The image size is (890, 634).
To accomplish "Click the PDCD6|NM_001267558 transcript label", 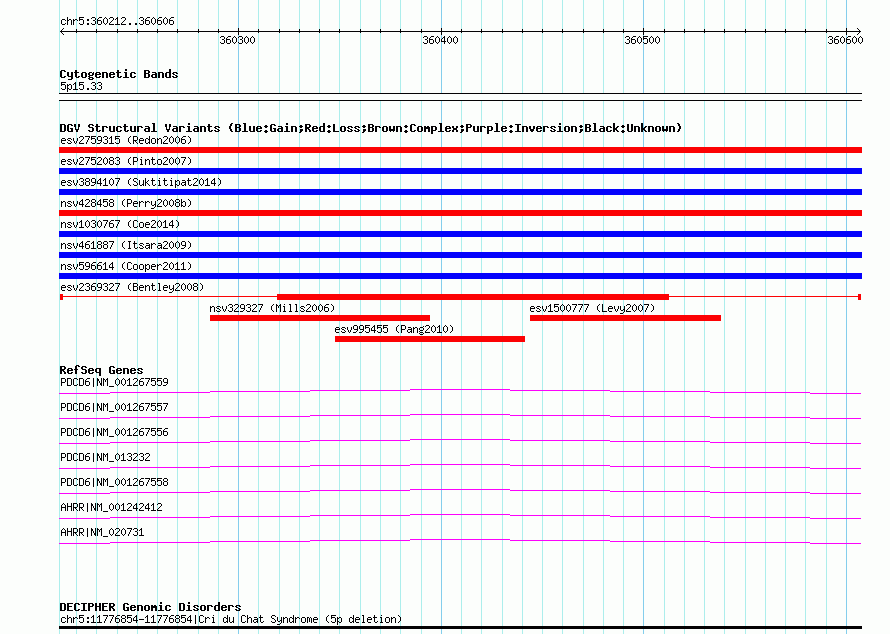I will point(114,482).
